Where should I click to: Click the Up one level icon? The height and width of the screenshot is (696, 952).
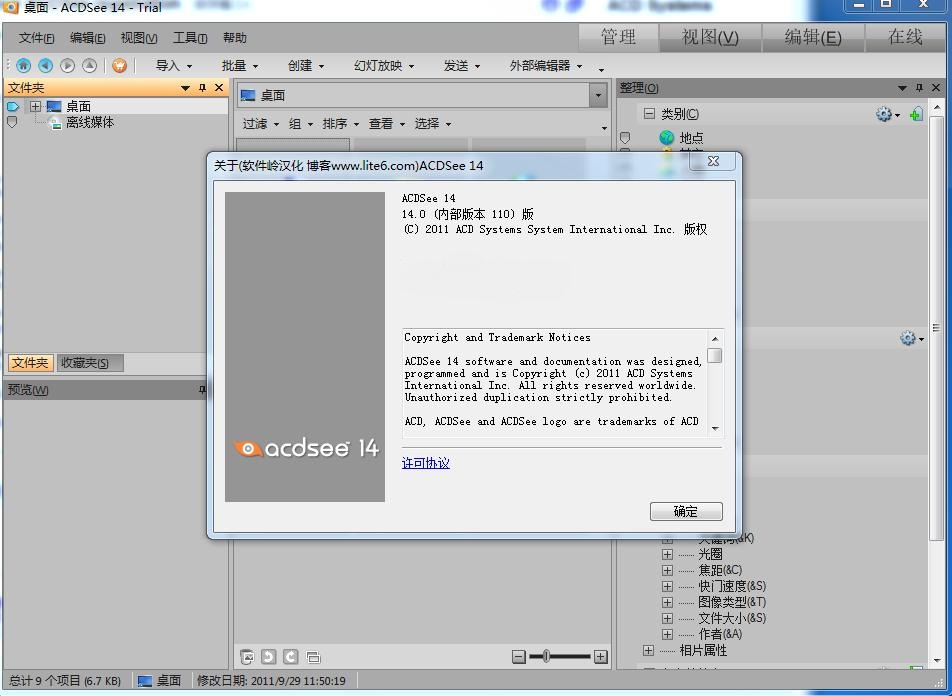pos(89,66)
